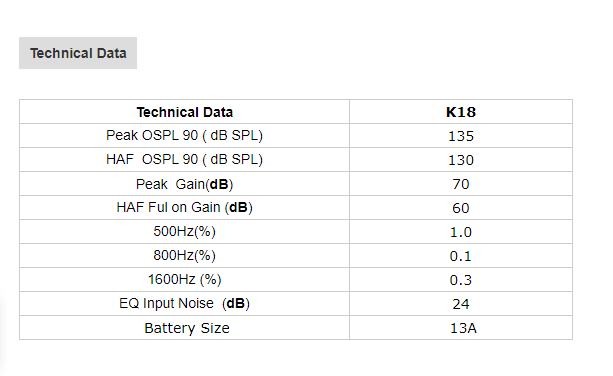Viewport: 613px width, 376px height.
Task: Click the 1600Hz (%) row label
Action: point(185,279)
